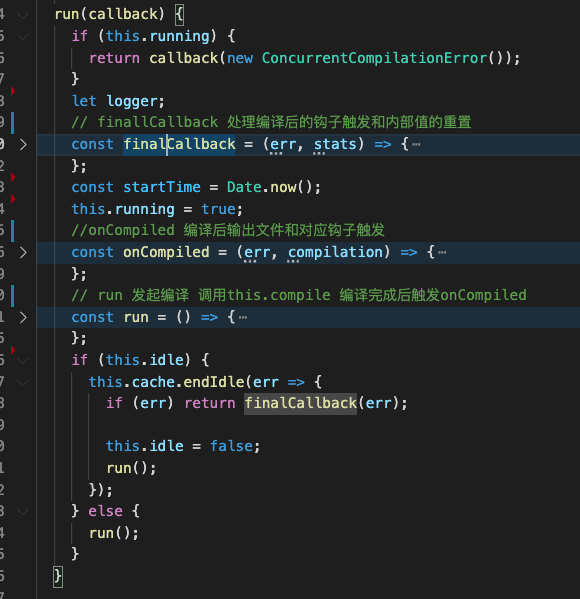Viewport: 580px width, 599px height.
Task: Click 'callback' call in the return statement
Action: [x=183, y=58]
